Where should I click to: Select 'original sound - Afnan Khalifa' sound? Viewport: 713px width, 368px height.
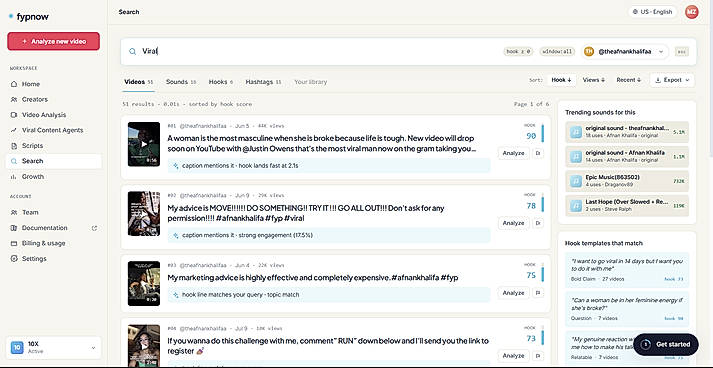627,156
